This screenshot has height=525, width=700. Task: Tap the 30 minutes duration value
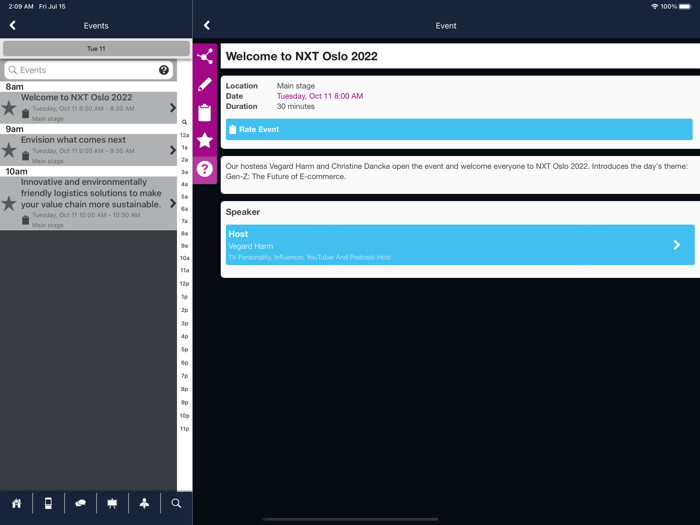coord(296,106)
